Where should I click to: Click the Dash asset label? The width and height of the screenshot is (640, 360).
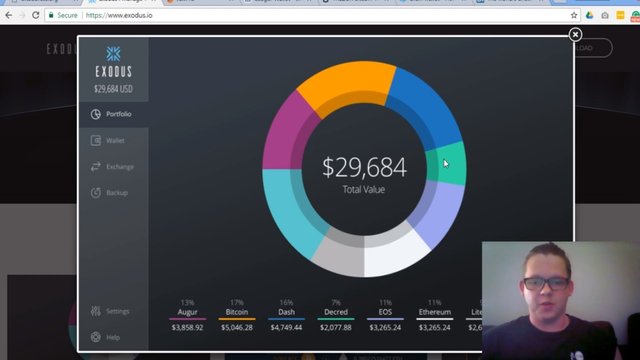point(286,312)
